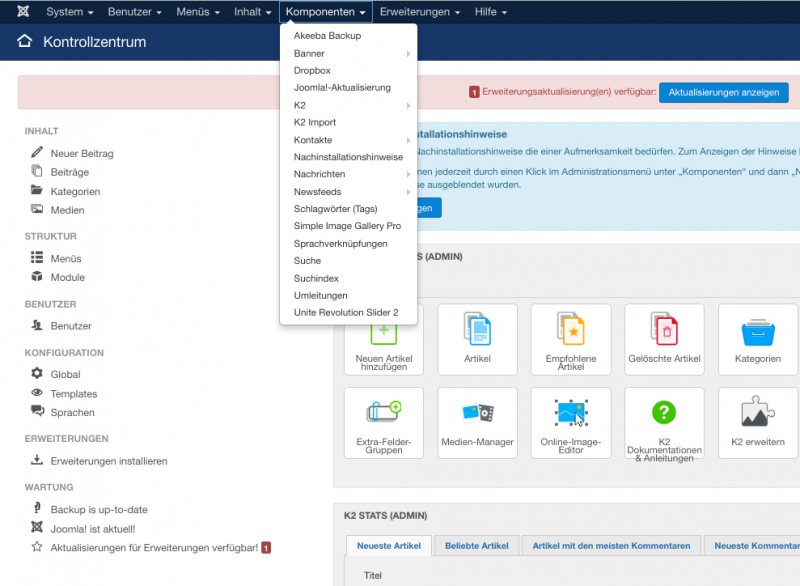Screen dimensions: 800x586
Task: Open the System dropdown menu
Action: click(x=69, y=12)
